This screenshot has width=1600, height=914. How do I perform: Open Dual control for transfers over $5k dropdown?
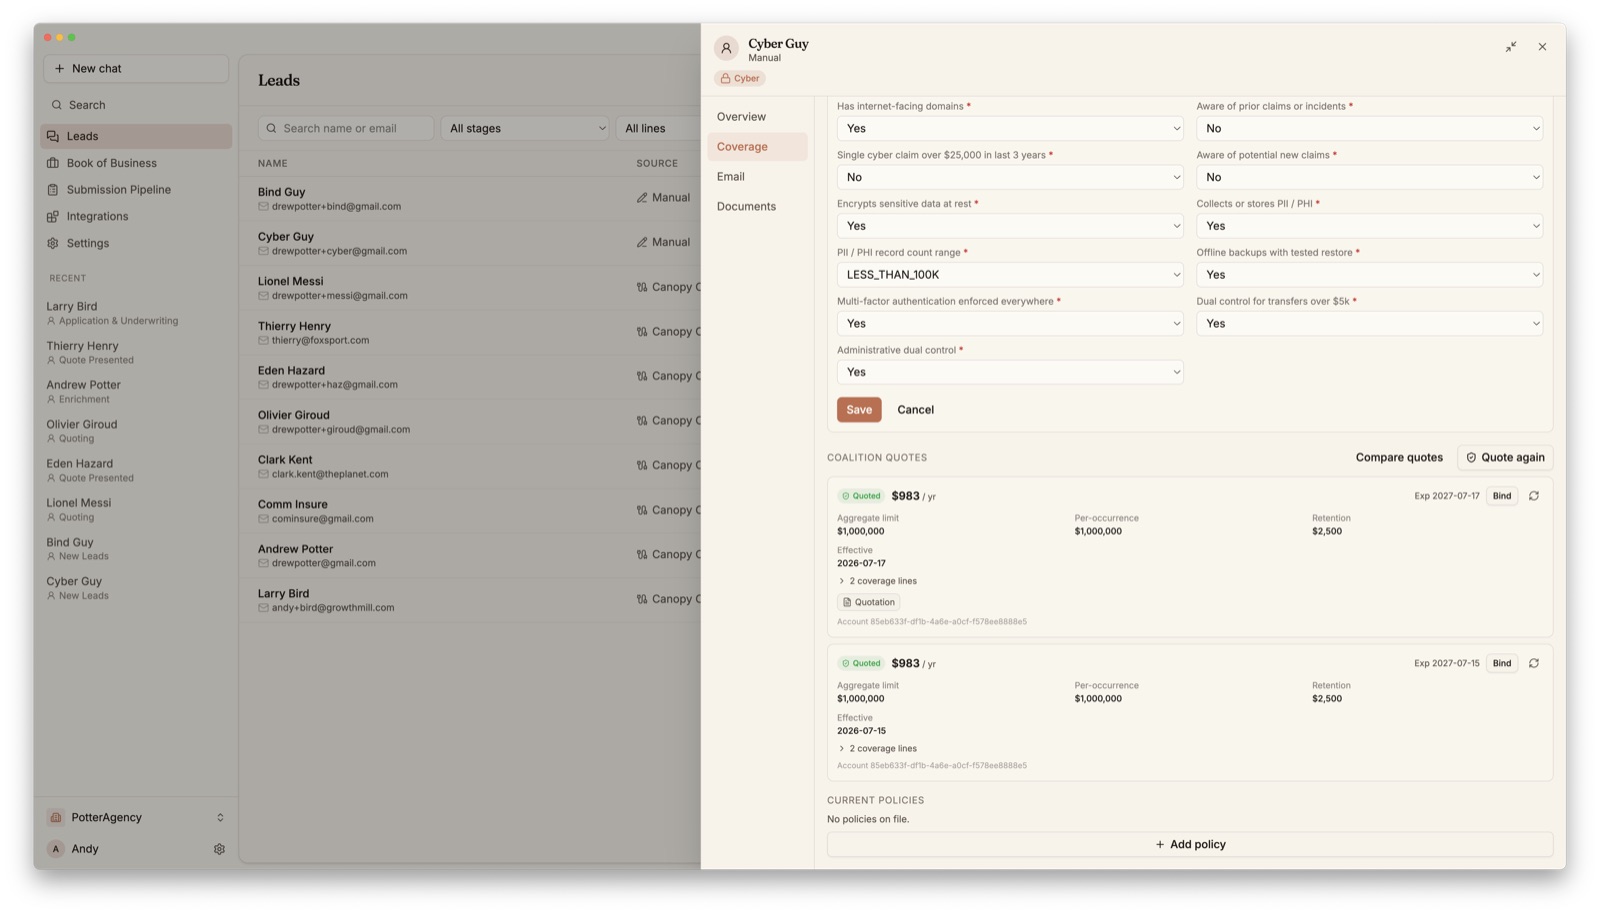click(1369, 323)
